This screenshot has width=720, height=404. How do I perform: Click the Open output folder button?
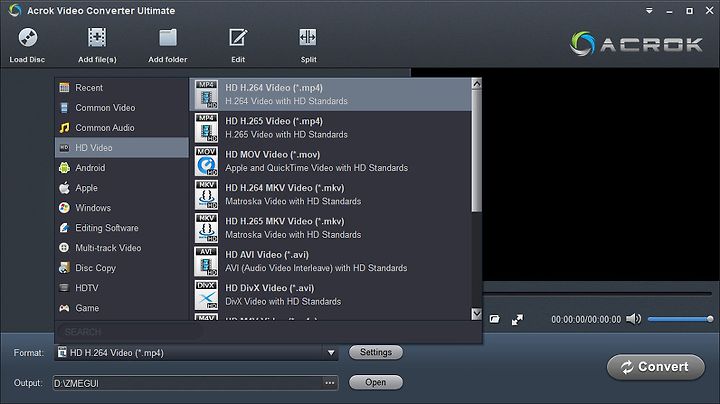(376, 382)
